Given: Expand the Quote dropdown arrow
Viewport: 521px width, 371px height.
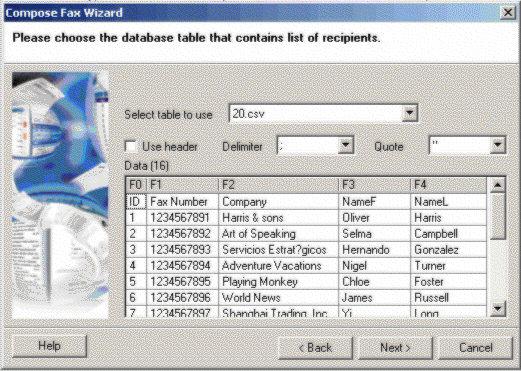Looking at the screenshot, I should (x=498, y=145).
